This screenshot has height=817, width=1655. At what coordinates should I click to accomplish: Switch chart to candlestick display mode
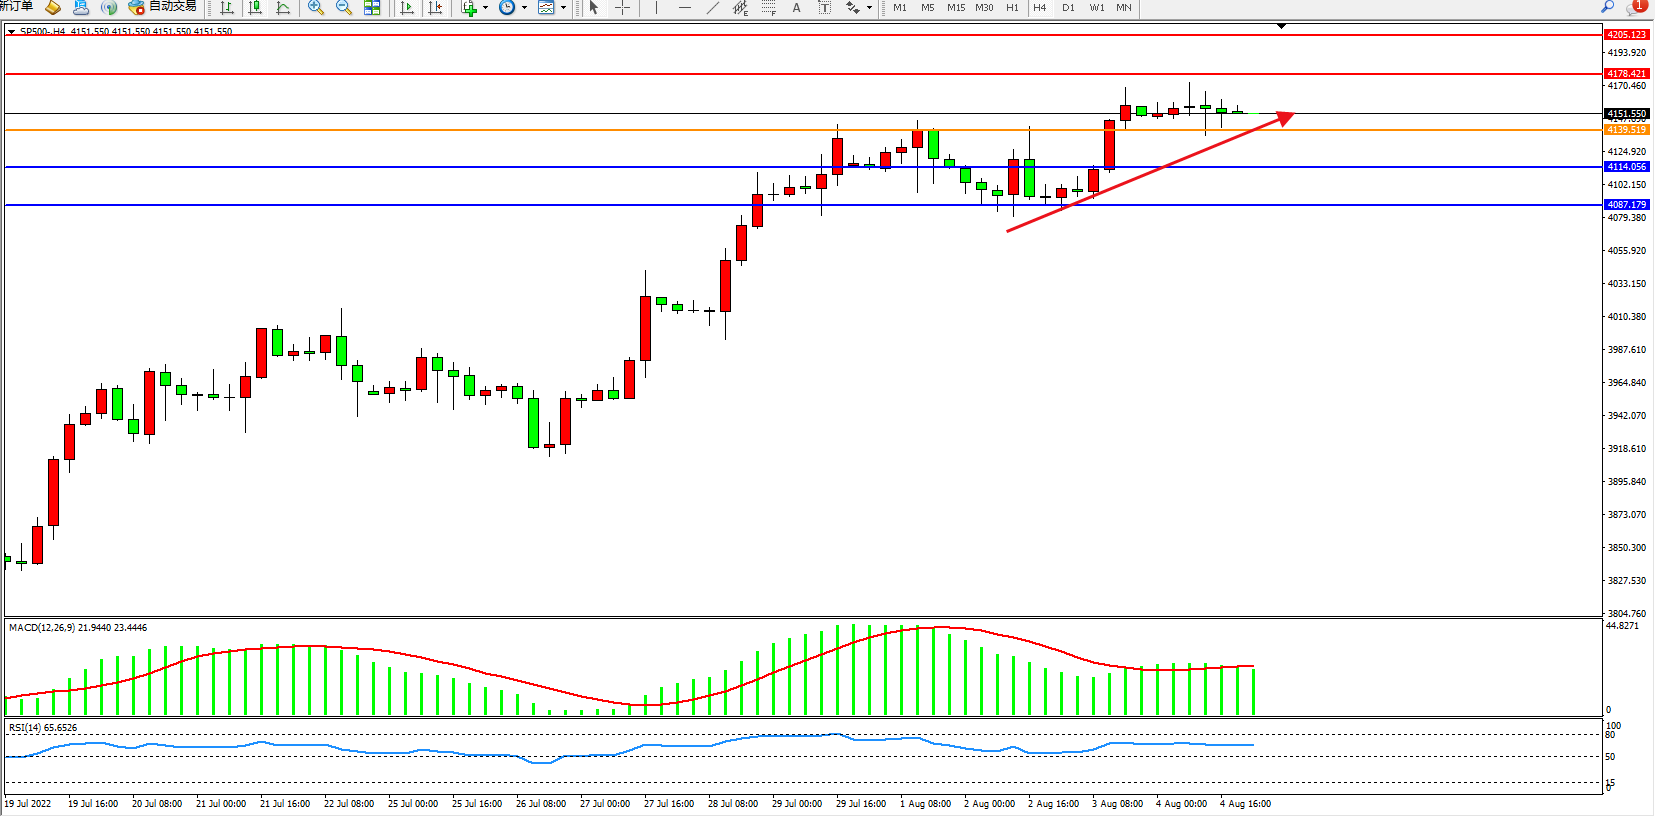coord(255,8)
